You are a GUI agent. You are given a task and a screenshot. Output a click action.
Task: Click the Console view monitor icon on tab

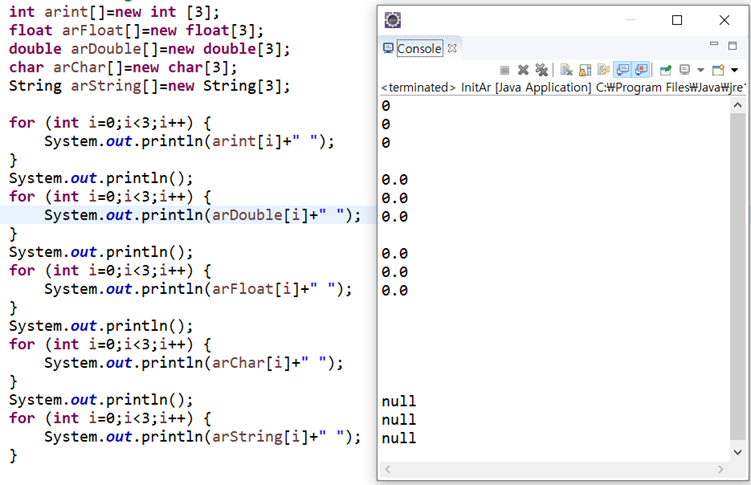[x=388, y=48]
